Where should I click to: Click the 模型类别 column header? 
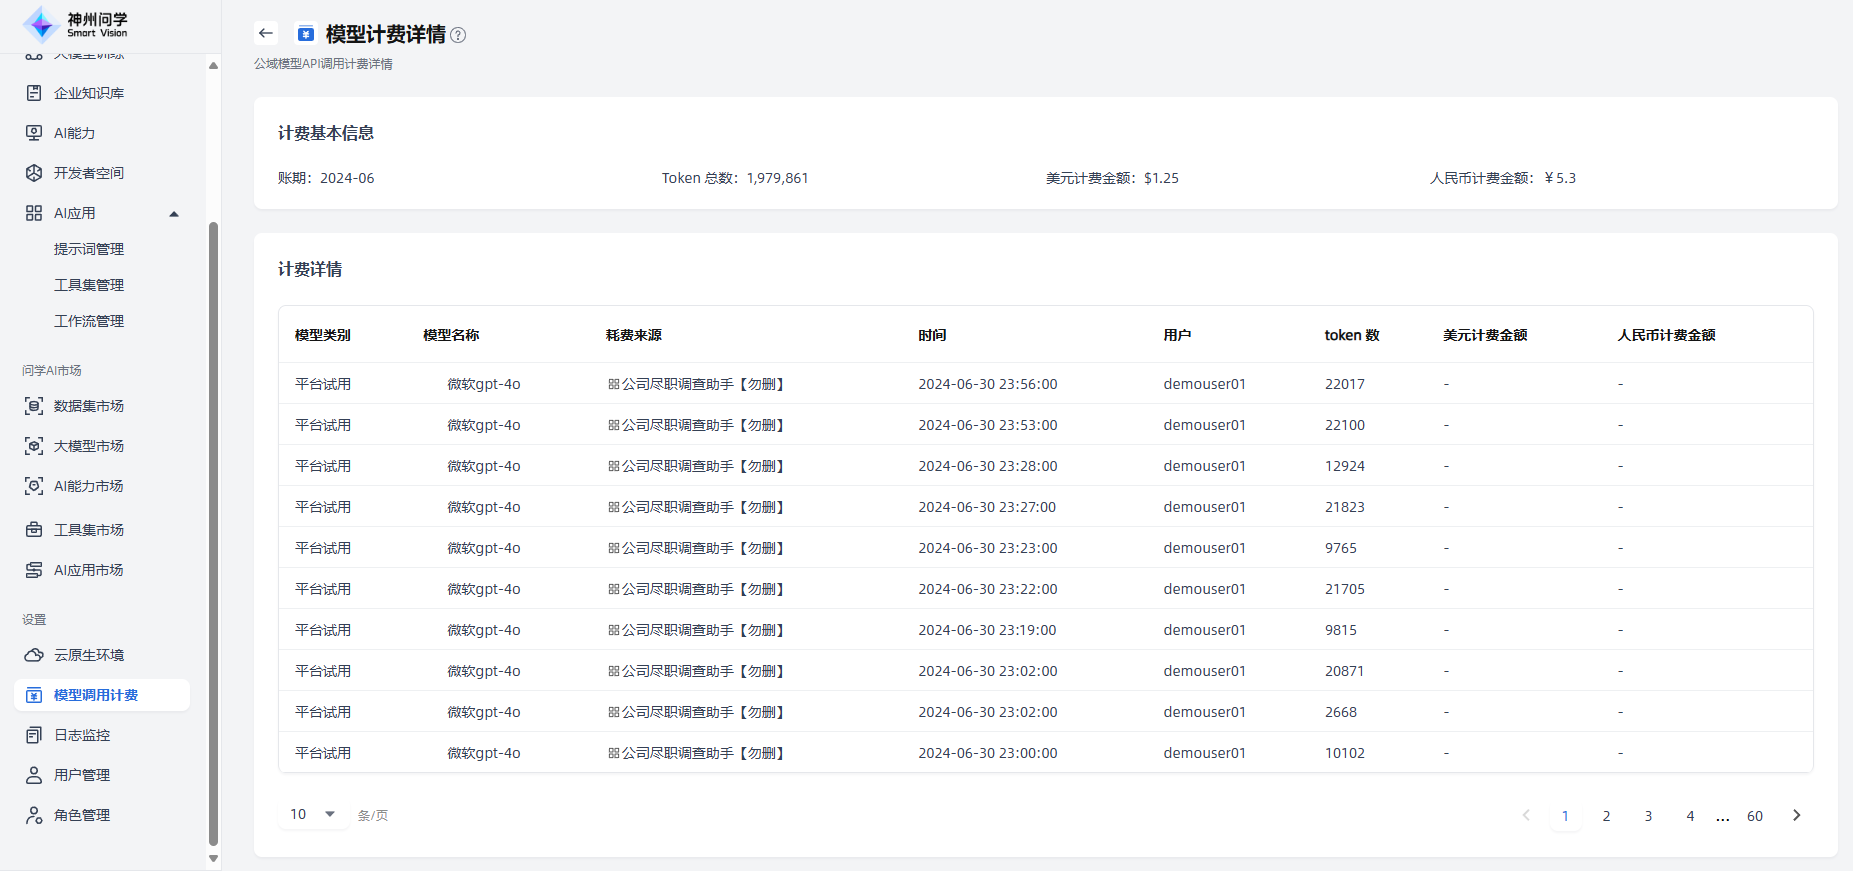(323, 335)
